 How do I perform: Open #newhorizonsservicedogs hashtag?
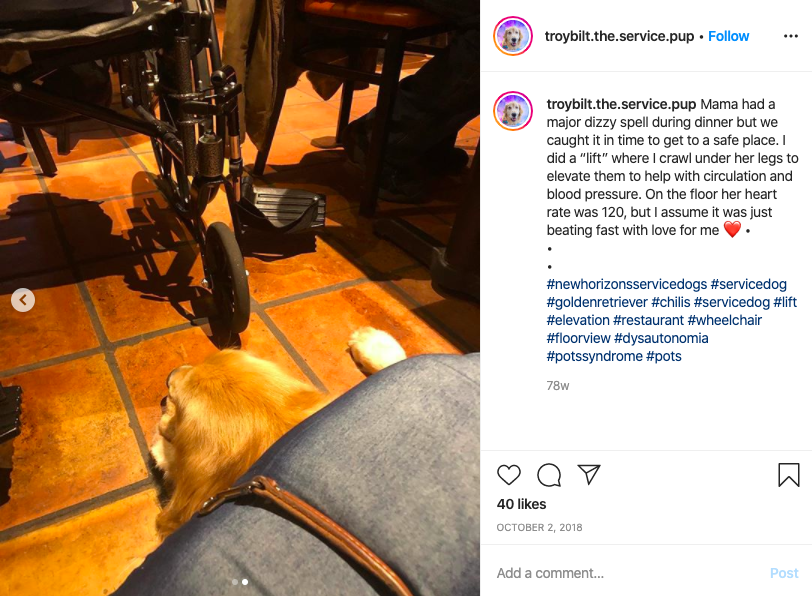point(627,284)
